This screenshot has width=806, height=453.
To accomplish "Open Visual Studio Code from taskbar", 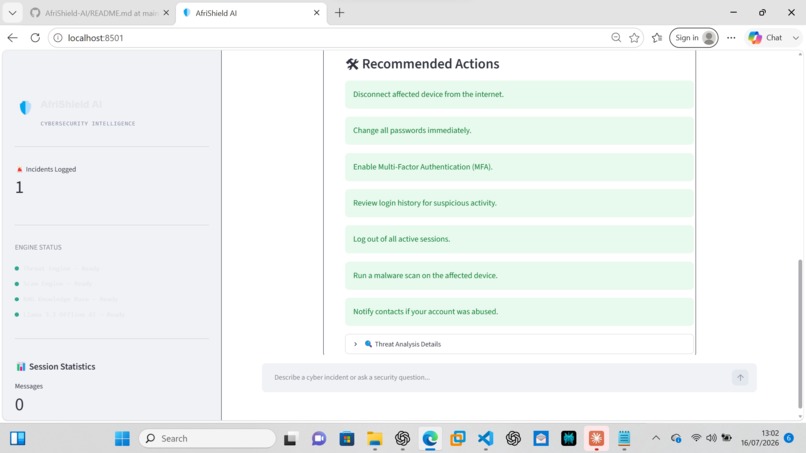I will coord(485,439).
